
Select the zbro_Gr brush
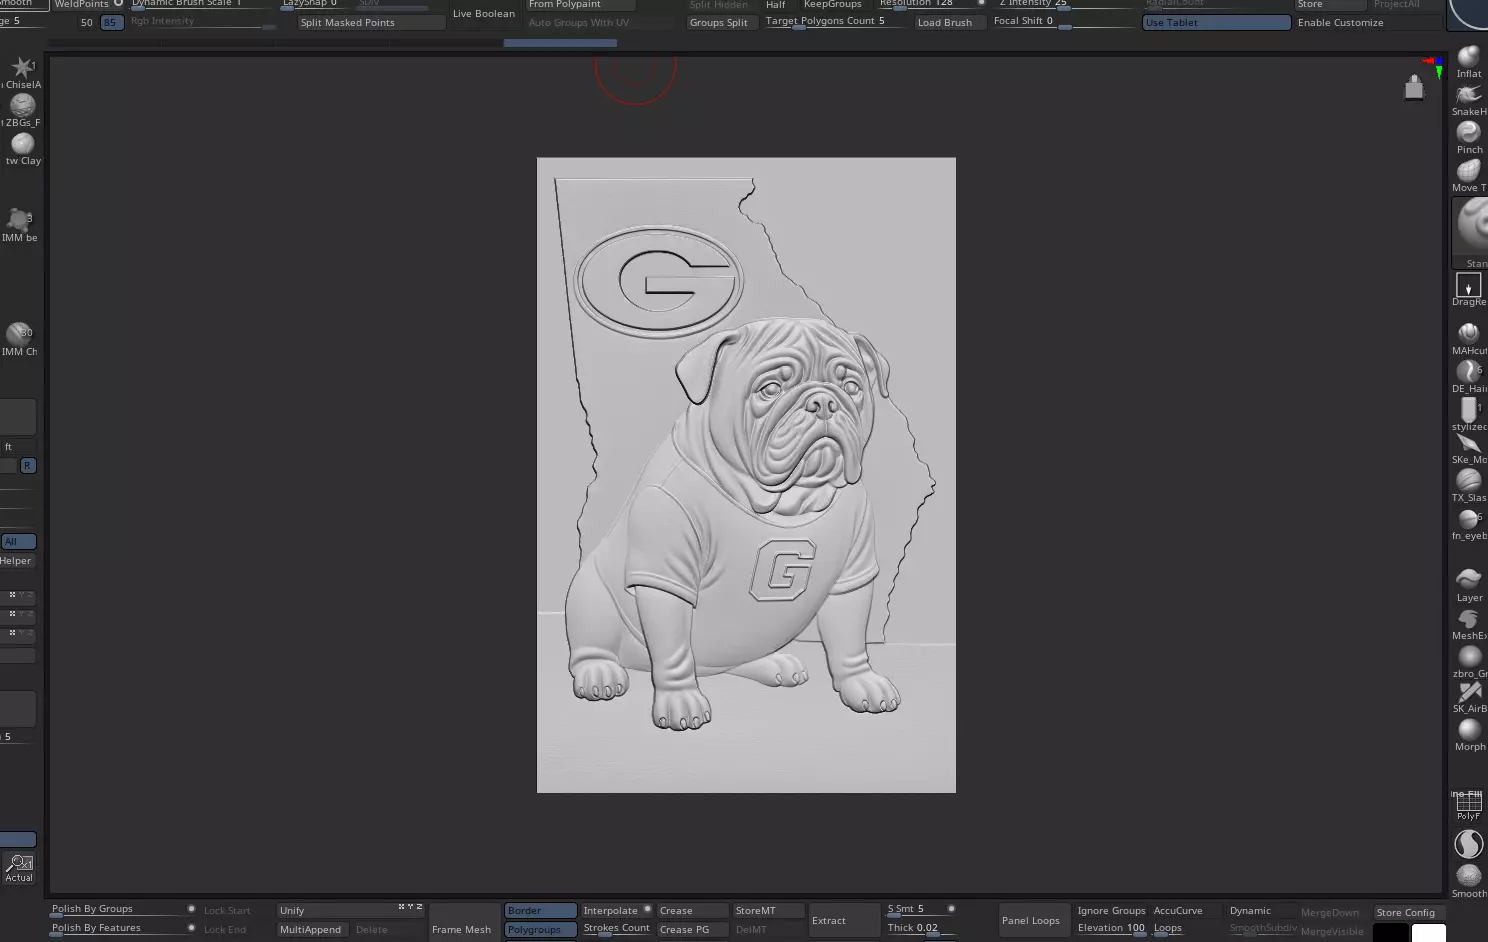coord(1468,662)
